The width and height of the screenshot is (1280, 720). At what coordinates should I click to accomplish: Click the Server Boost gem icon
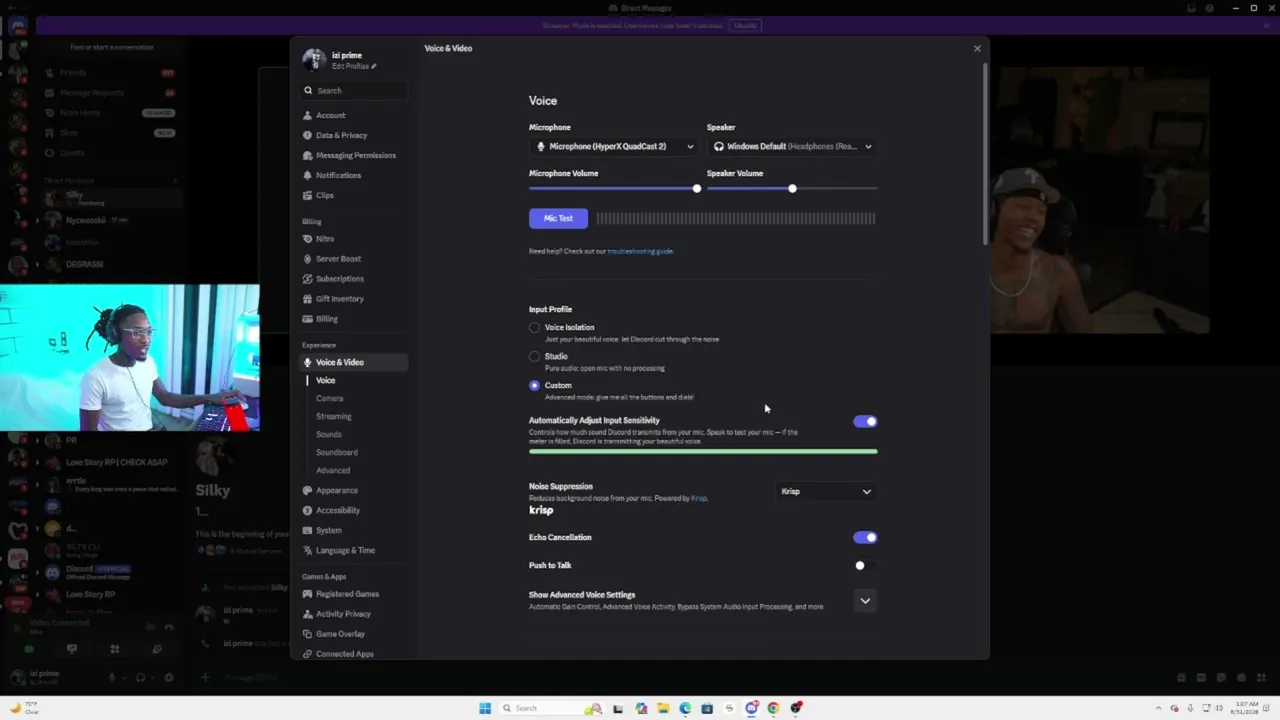pyautogui.click(x=308, y=259)
